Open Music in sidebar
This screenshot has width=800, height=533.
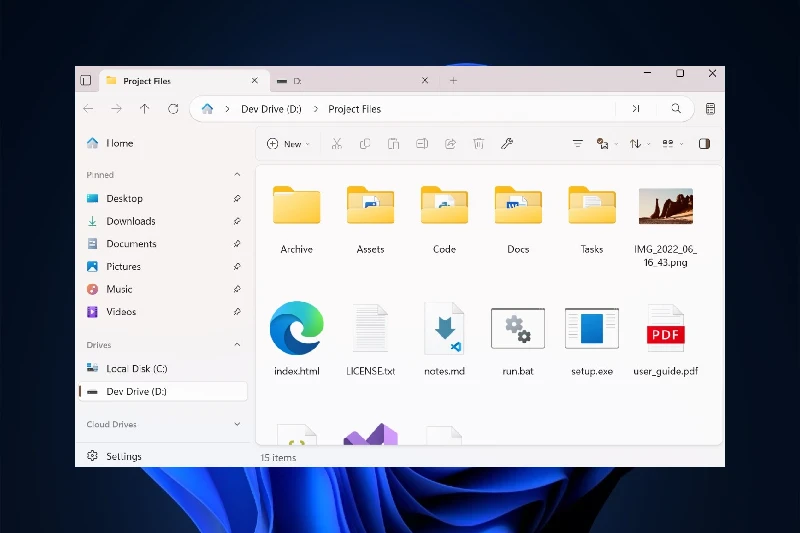tap(163, 289)
